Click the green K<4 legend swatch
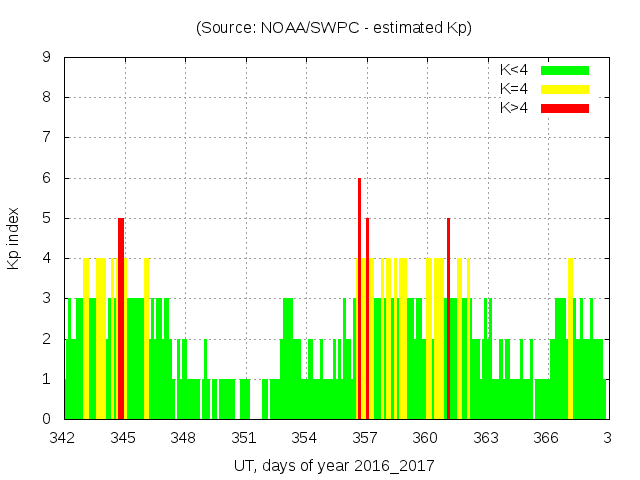640x480 pixels. (565, 70)
